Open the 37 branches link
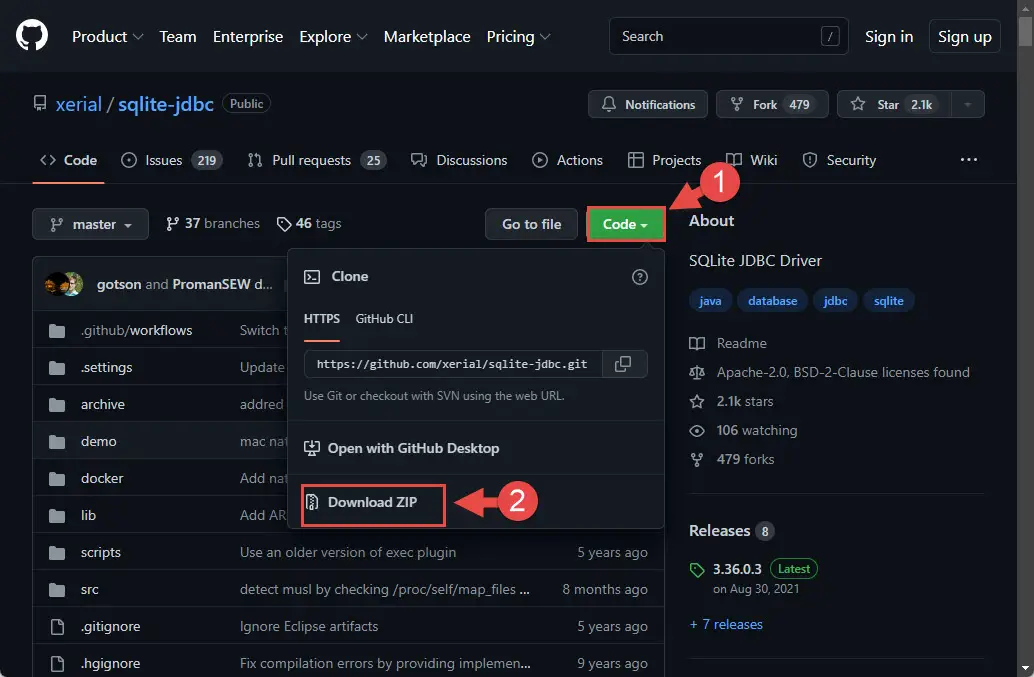 [213, 223]
